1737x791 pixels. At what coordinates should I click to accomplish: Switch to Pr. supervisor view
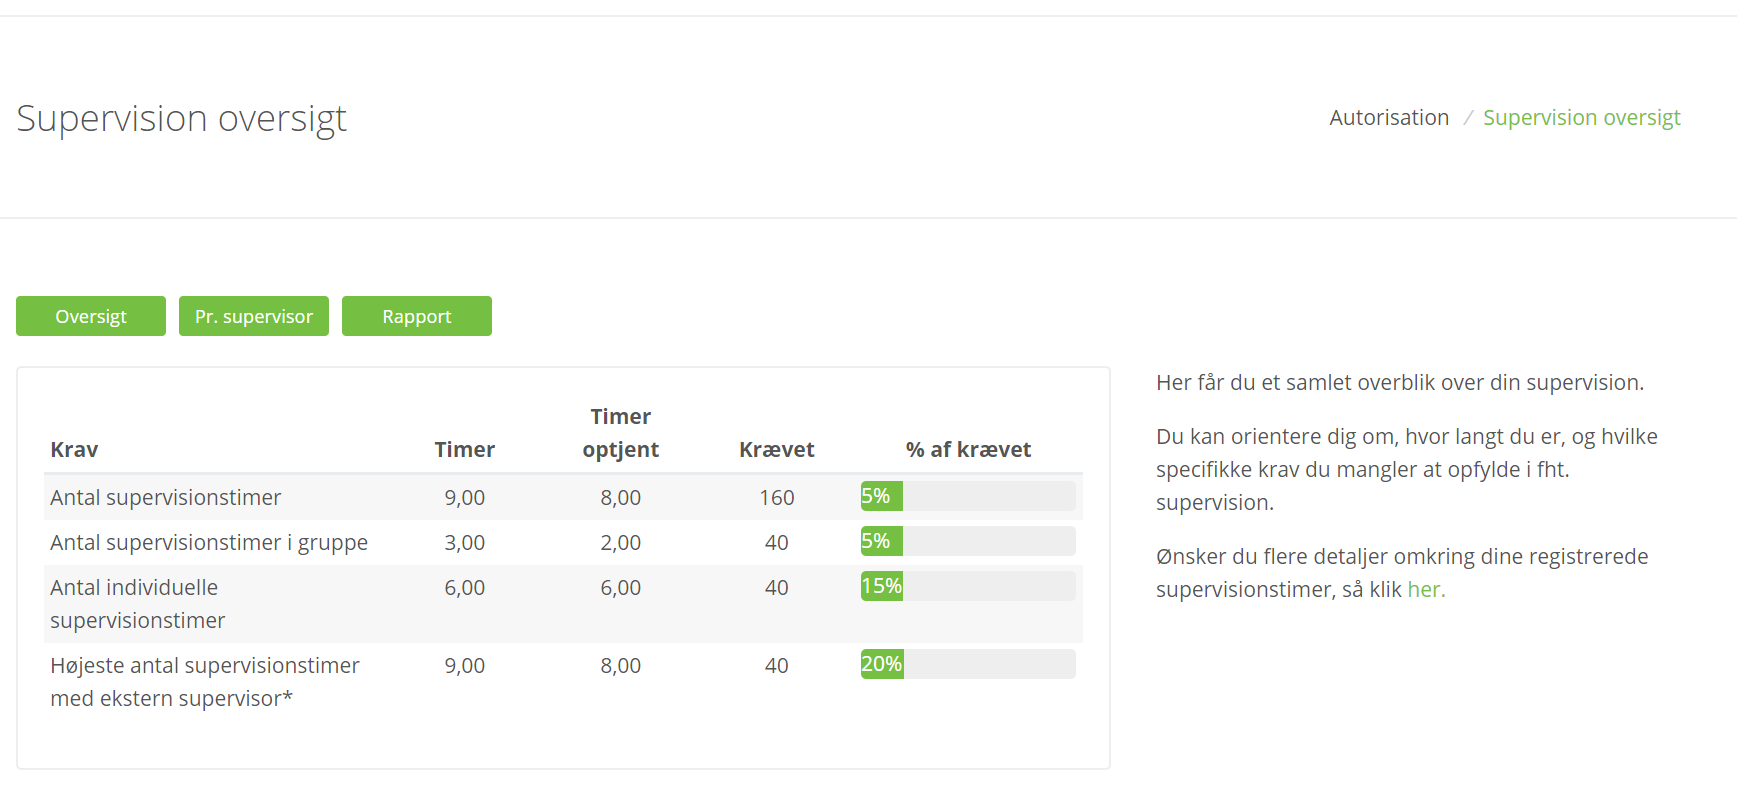coord(254,316)
